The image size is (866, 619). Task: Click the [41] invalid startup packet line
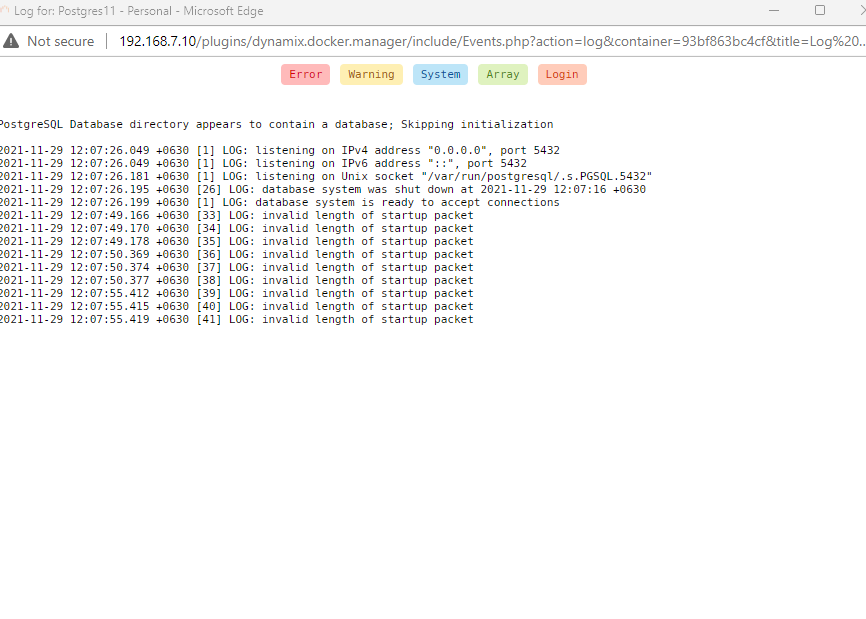[236, 319]
